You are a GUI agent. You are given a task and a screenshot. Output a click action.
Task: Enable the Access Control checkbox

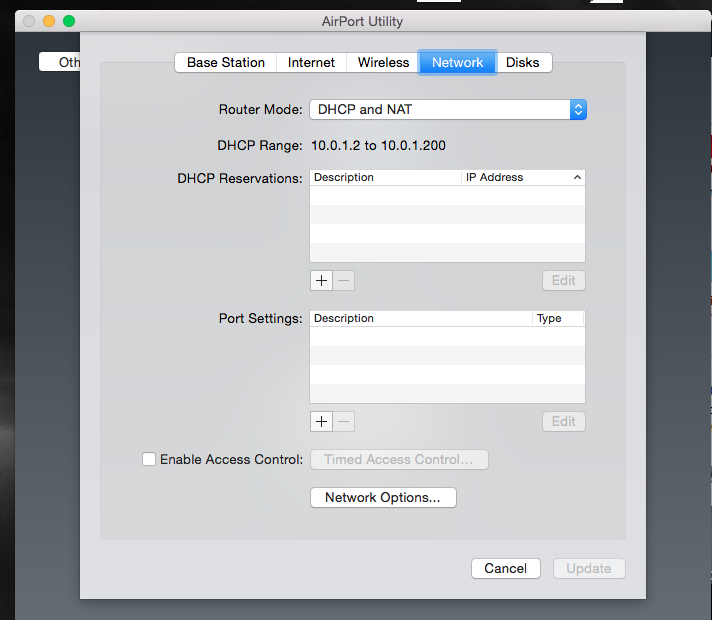(x=149, y=459)
